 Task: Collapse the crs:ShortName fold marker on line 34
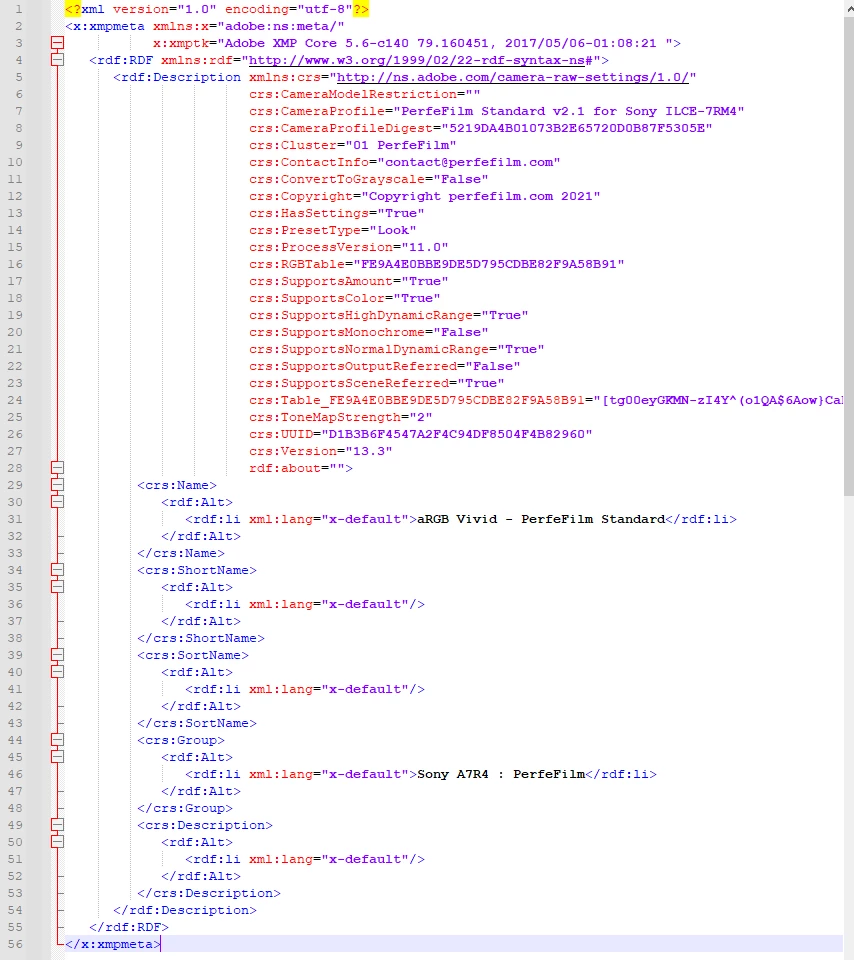[57, 570]
